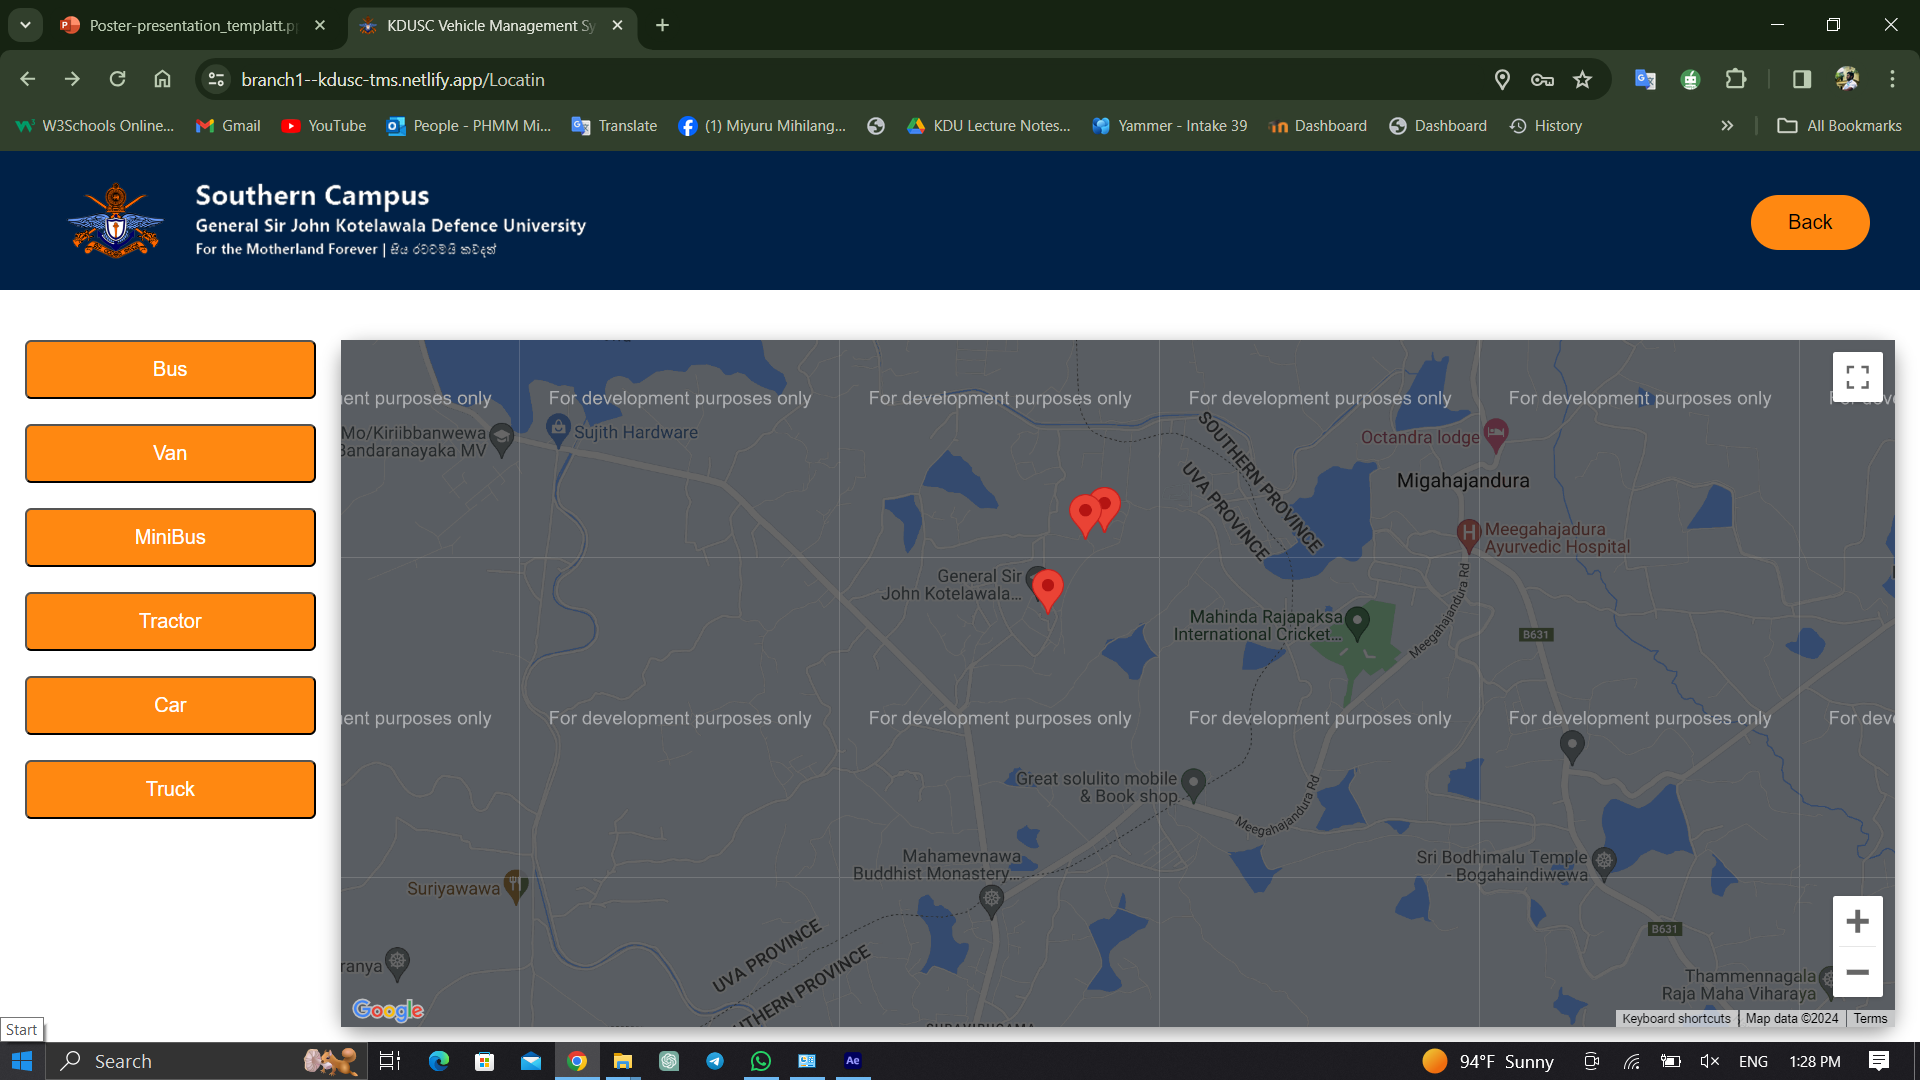
Task: Zoom in on the map
Action: (x=1857, y=921)
